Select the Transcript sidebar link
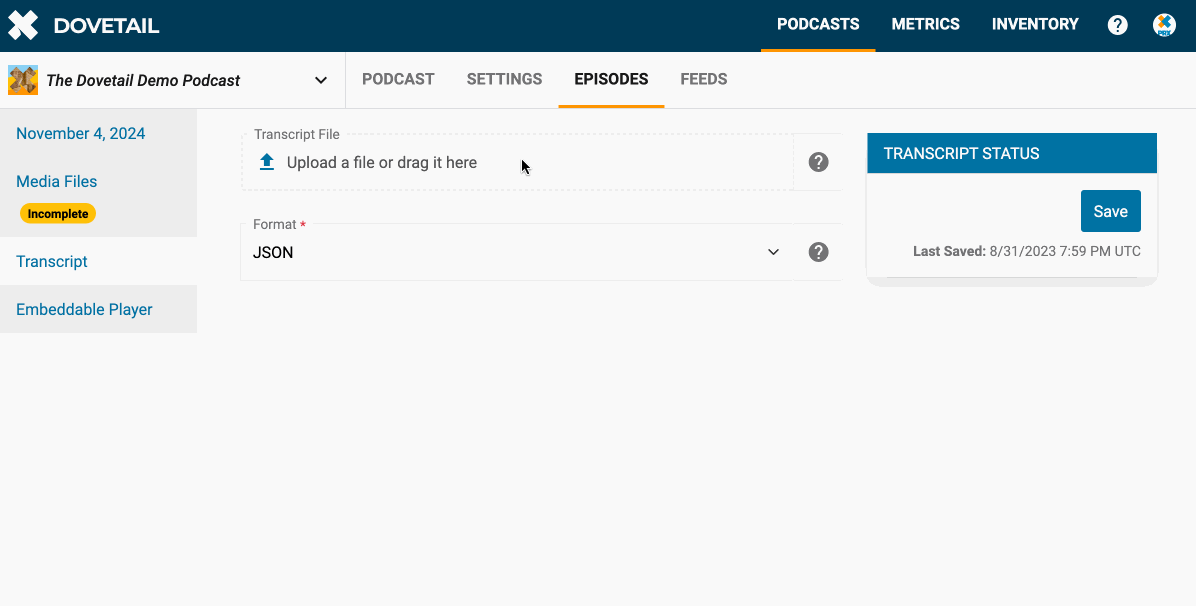The image size is (1196, 606). pos(52,261)
